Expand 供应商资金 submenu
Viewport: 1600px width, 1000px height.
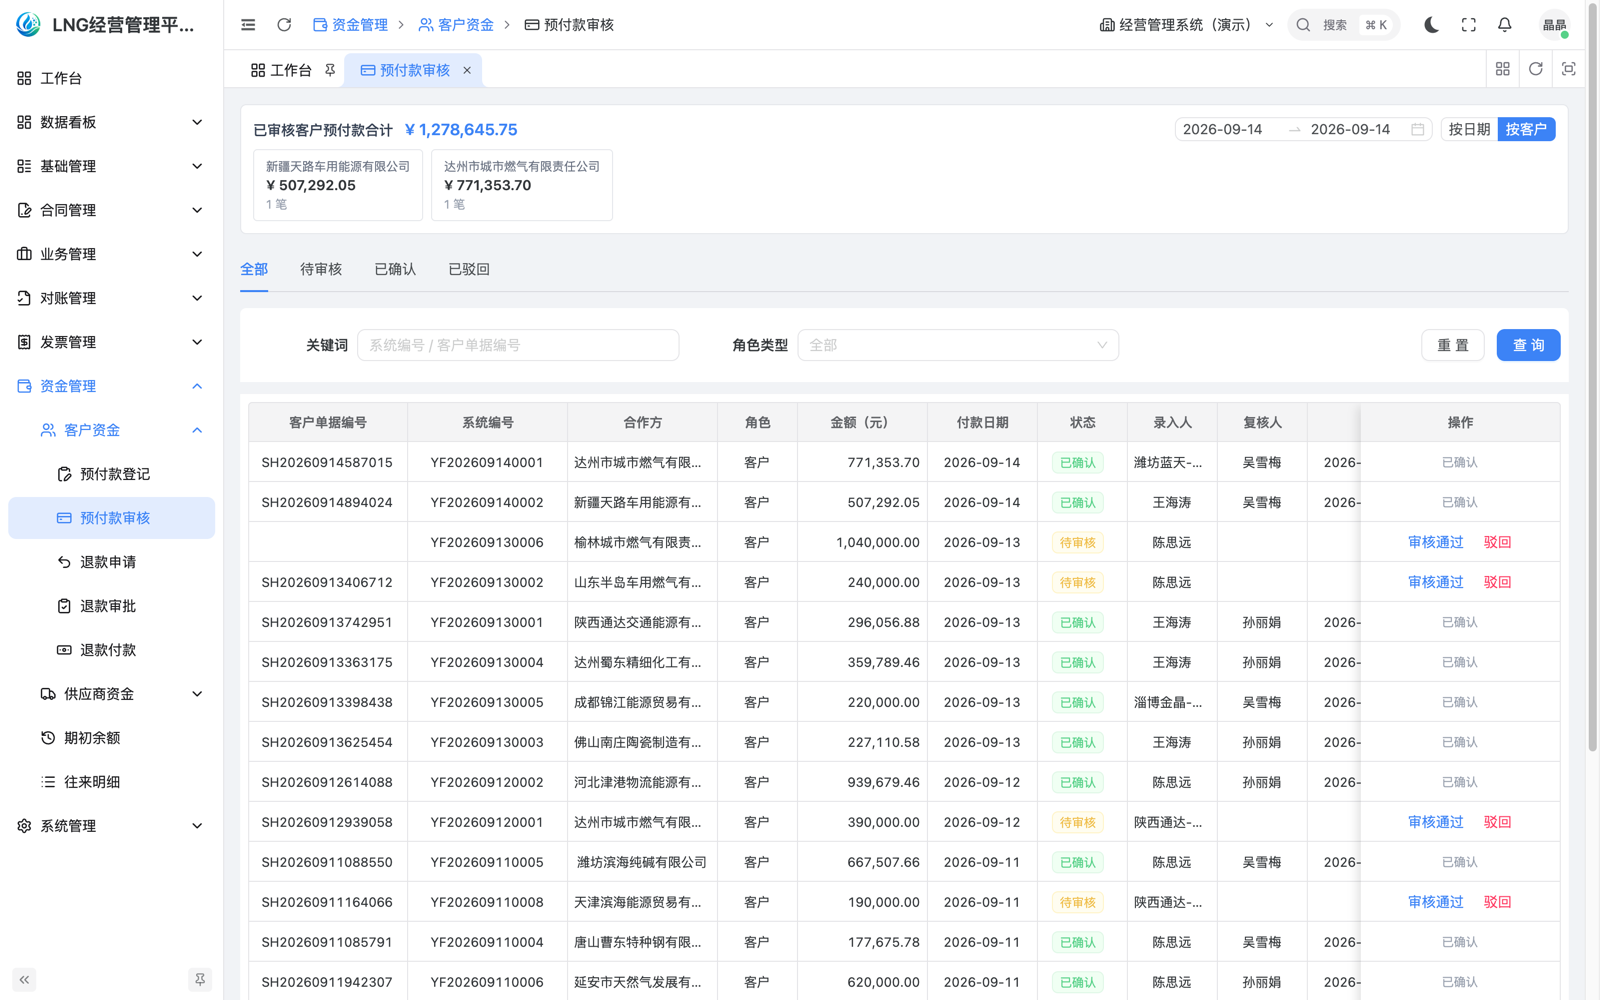coord(112,694)
